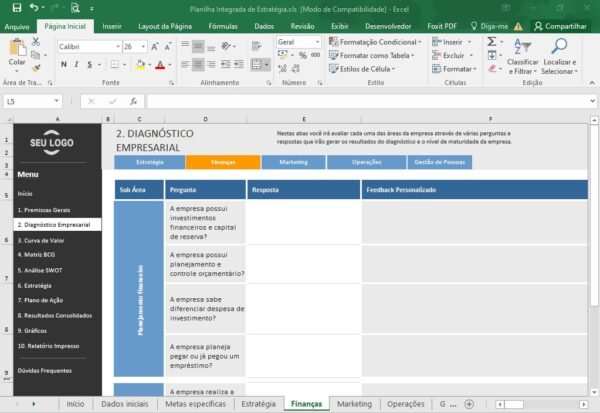
Task: Click the orange Finanças button
Action: [x=223, y=162]
